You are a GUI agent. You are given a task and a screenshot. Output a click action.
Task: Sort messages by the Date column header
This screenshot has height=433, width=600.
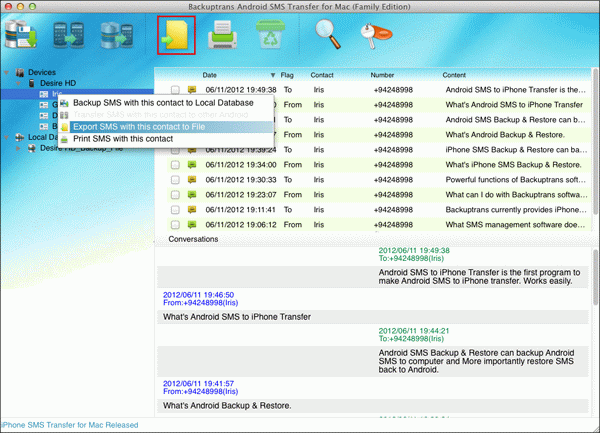(210, 75)
